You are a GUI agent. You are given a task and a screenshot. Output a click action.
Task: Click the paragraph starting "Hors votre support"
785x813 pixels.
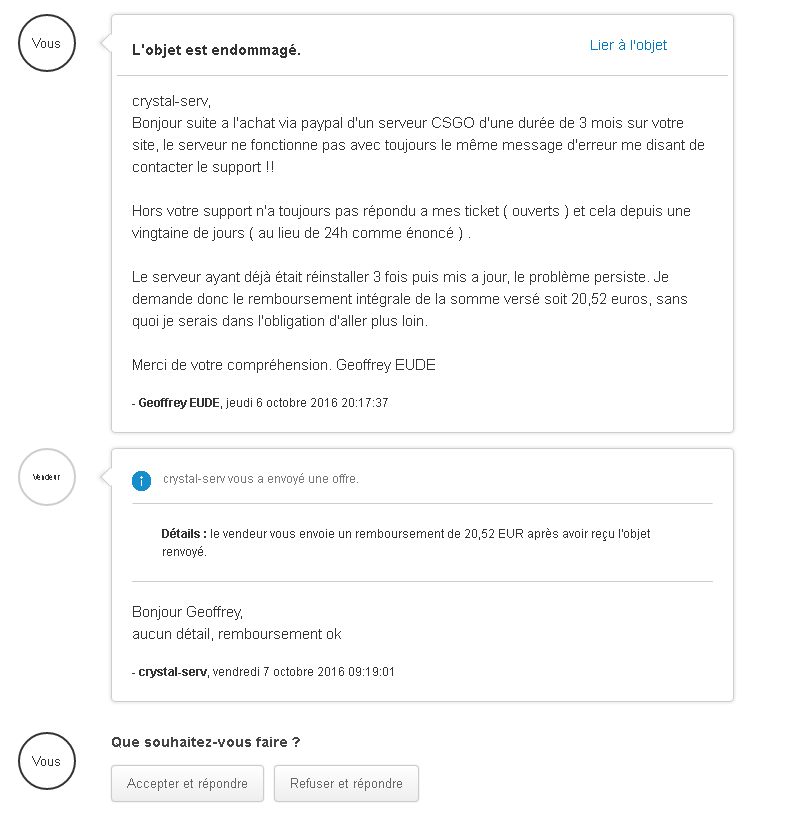(411, 222)
